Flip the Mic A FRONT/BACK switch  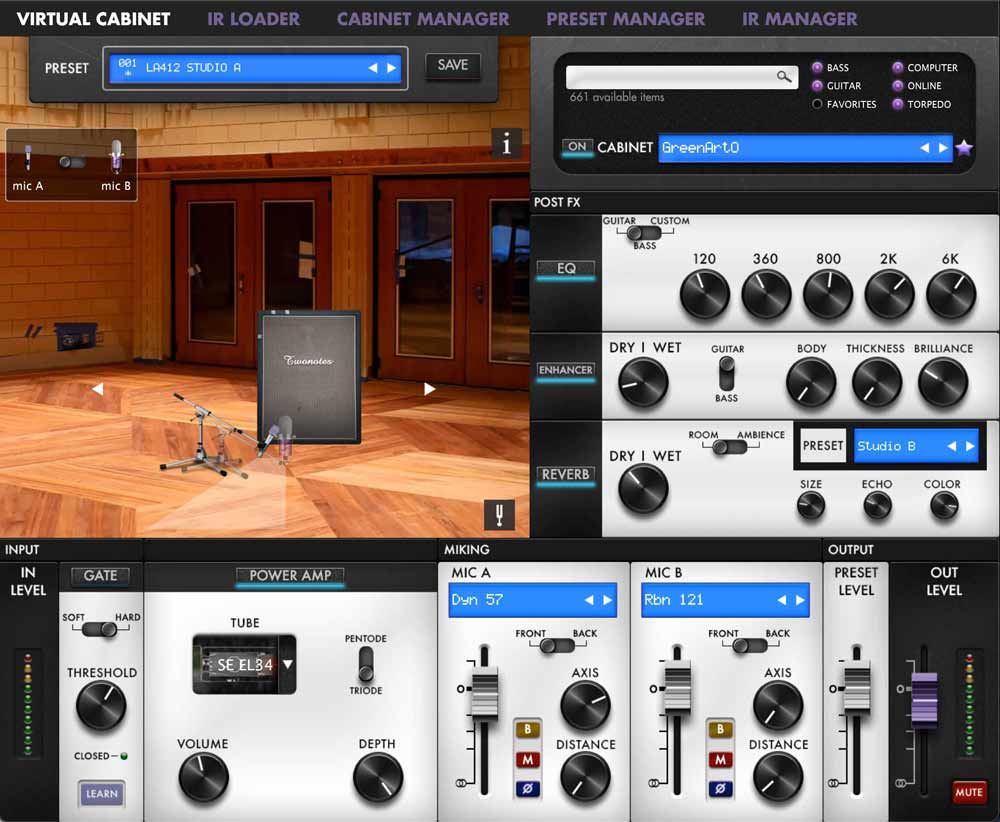pos(557,645)
